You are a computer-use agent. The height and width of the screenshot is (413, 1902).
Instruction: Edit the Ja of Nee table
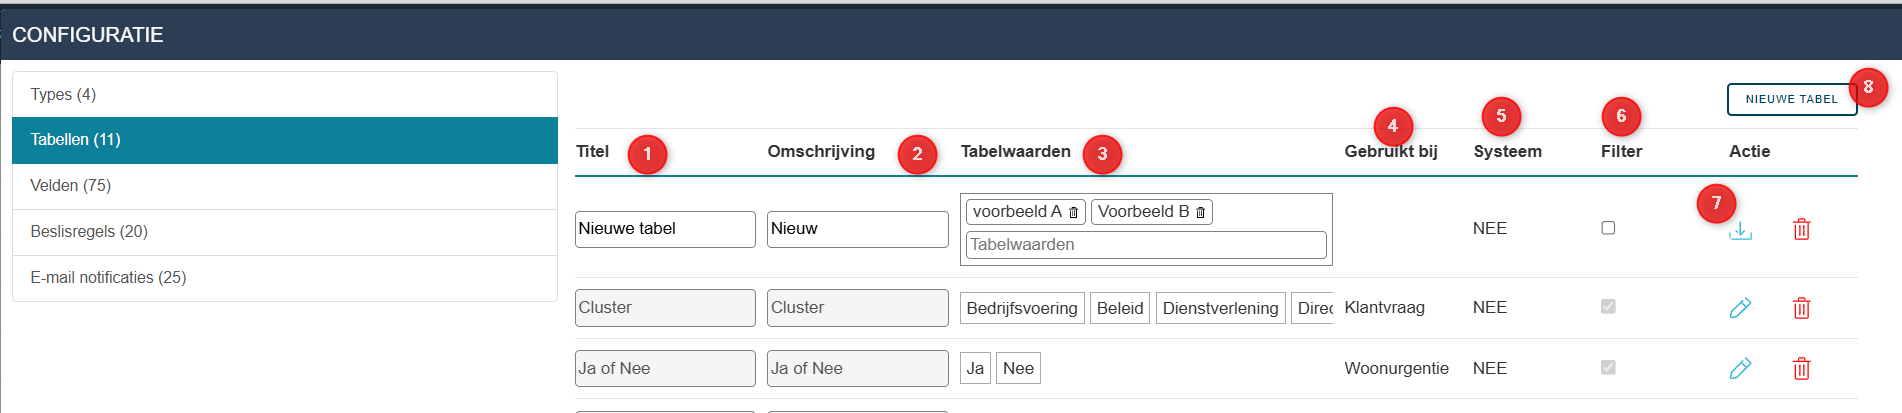(x=1740, y=369)
